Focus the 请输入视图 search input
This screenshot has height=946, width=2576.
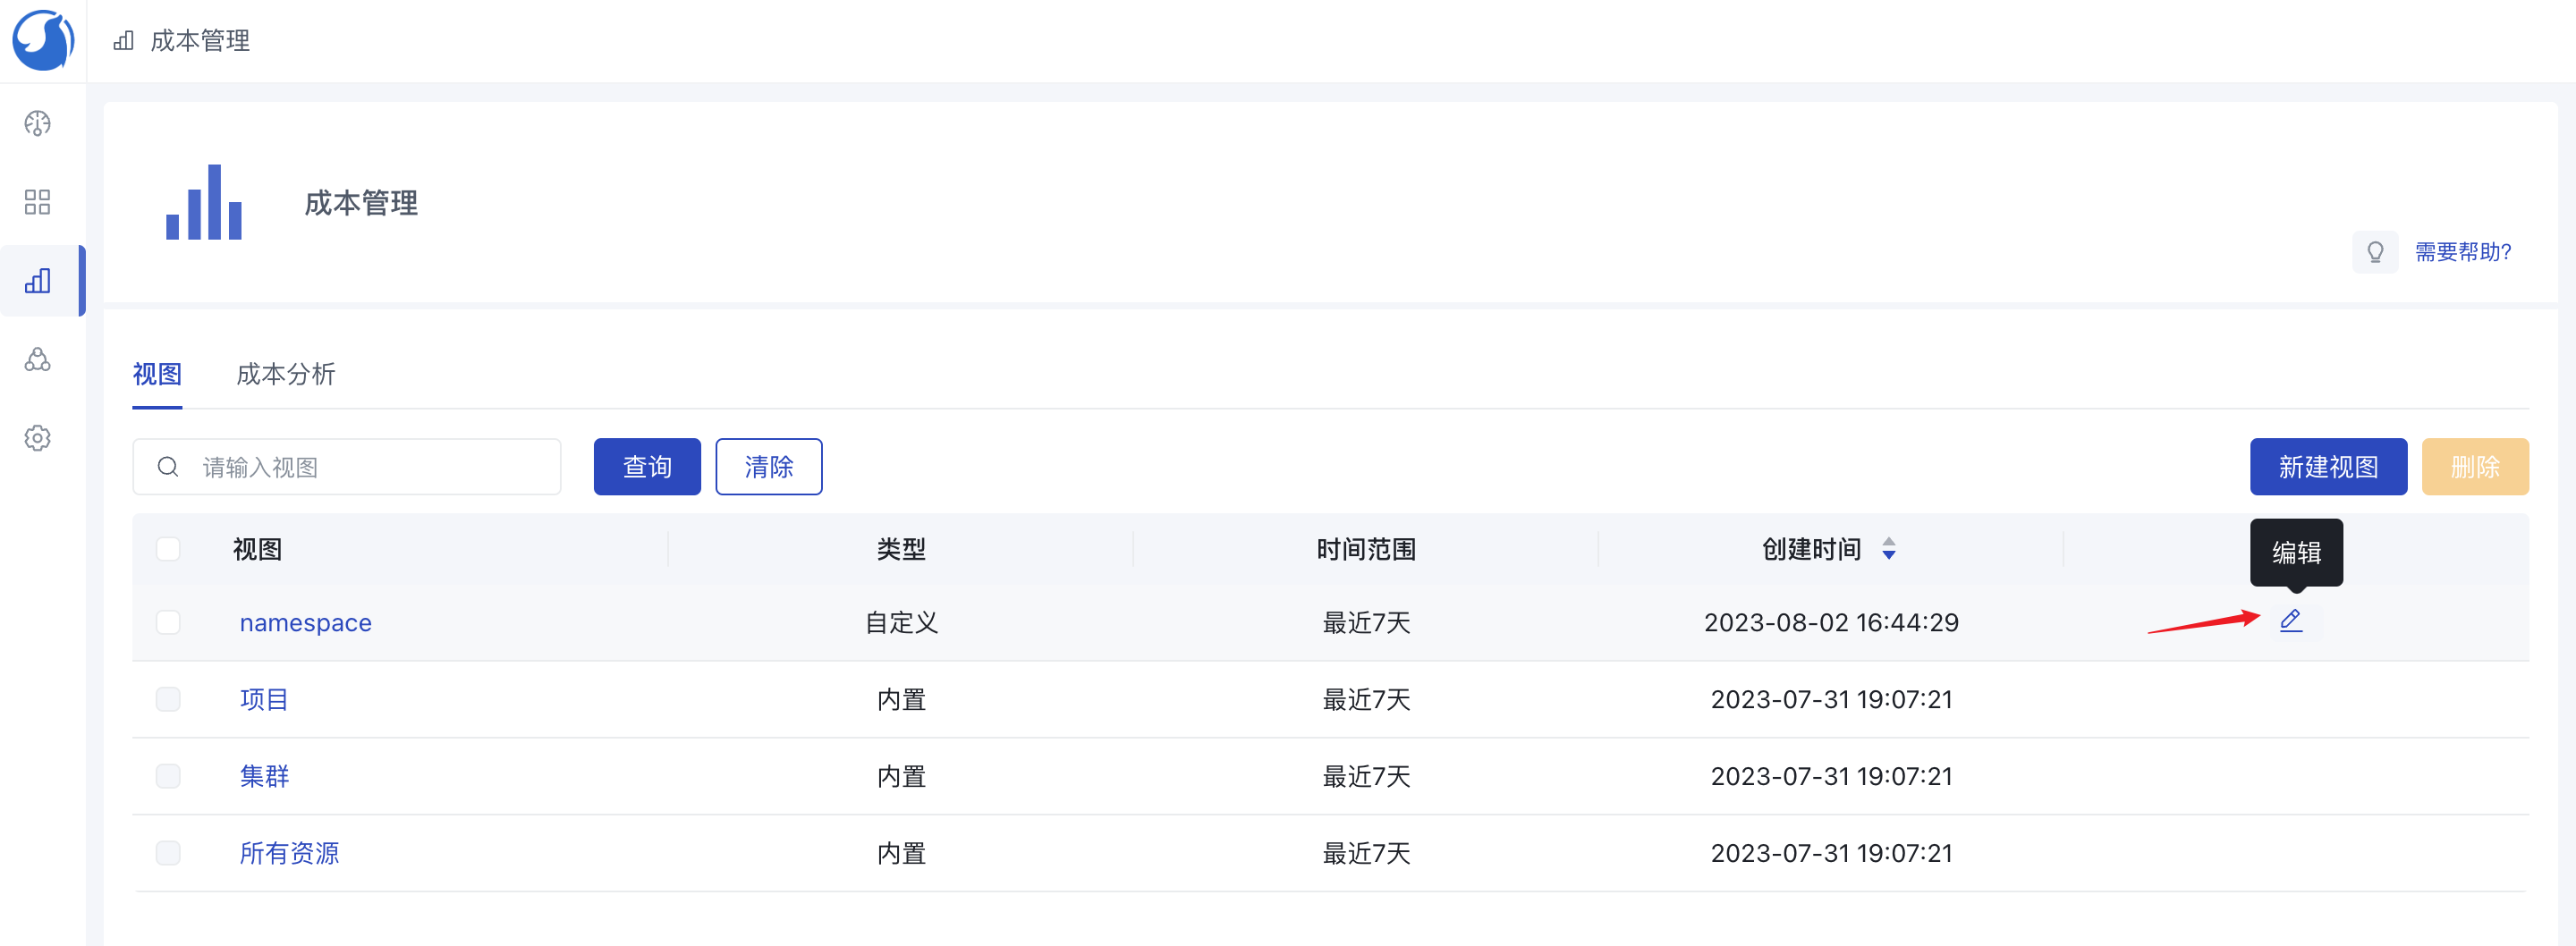[x=346, y=467]
